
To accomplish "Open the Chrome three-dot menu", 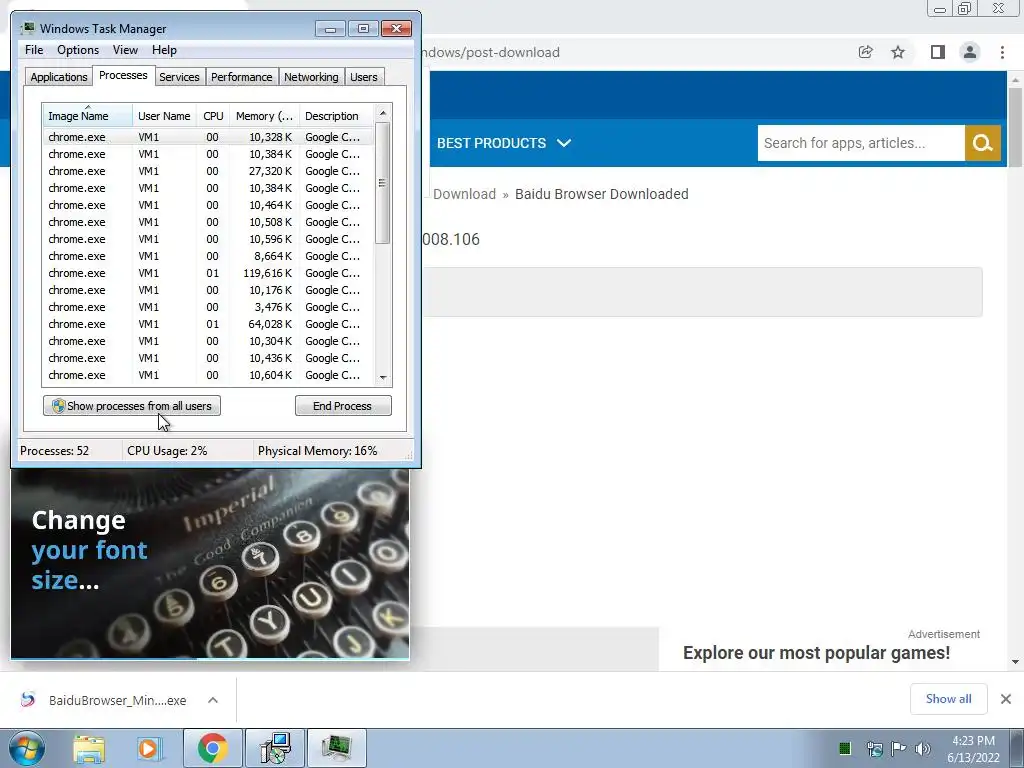I will coord(1002,52).
